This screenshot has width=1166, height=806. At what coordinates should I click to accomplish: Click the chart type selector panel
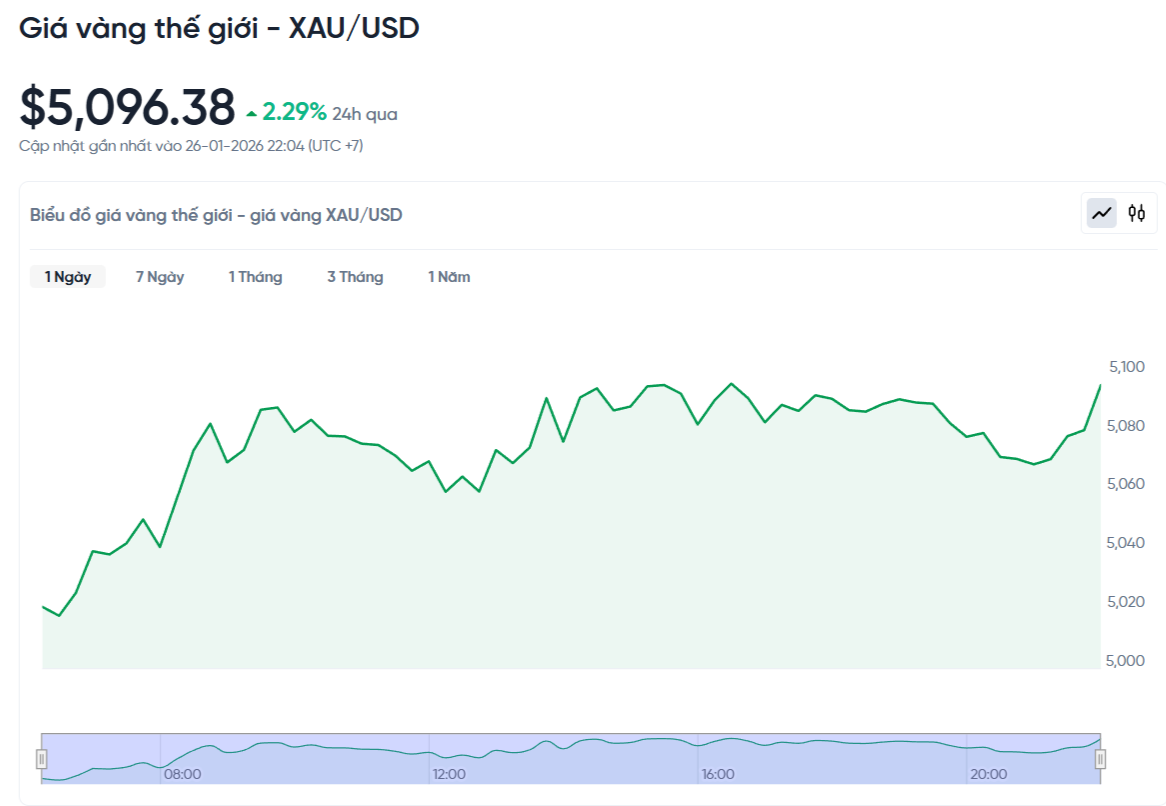point(1118,213)
